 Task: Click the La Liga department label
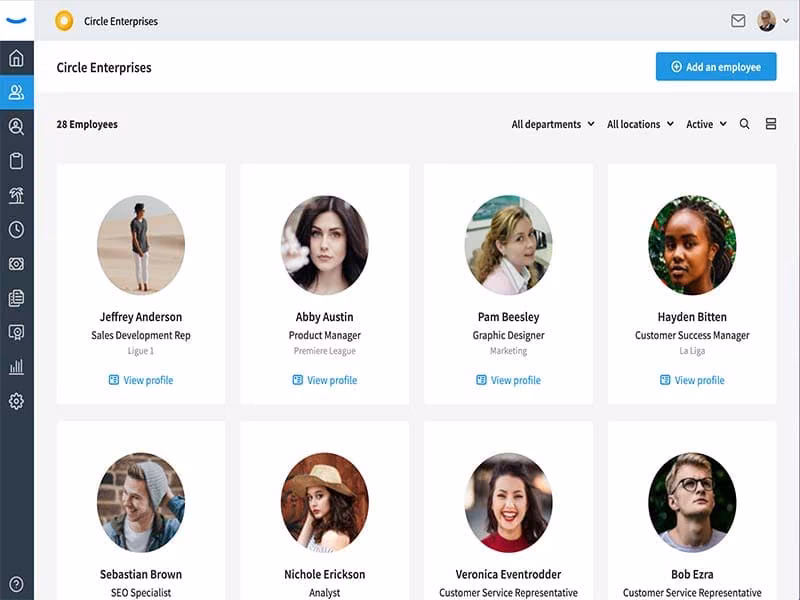click(692, 351)
